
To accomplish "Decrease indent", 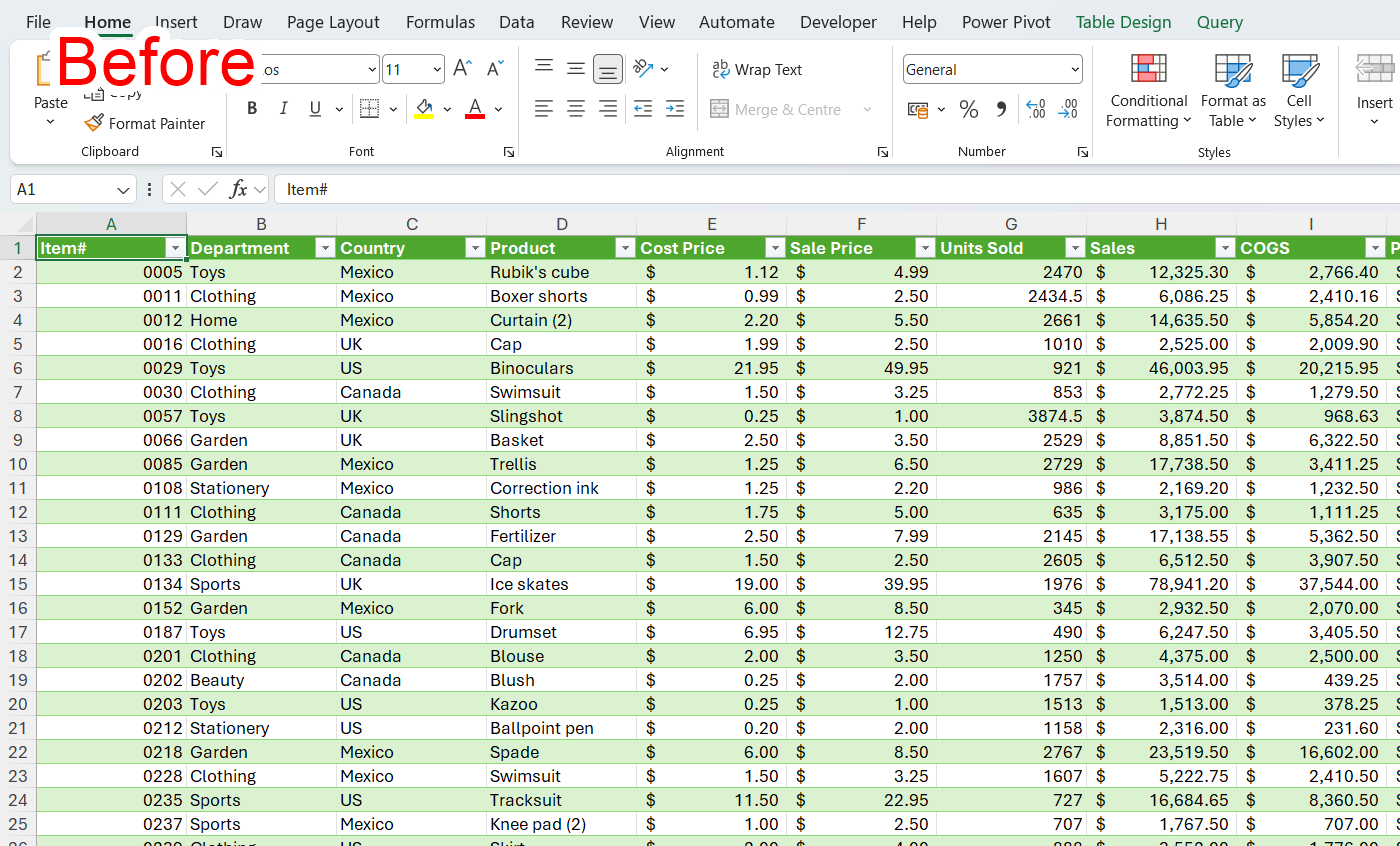I will pyautogui.click(x=643, y=109).
